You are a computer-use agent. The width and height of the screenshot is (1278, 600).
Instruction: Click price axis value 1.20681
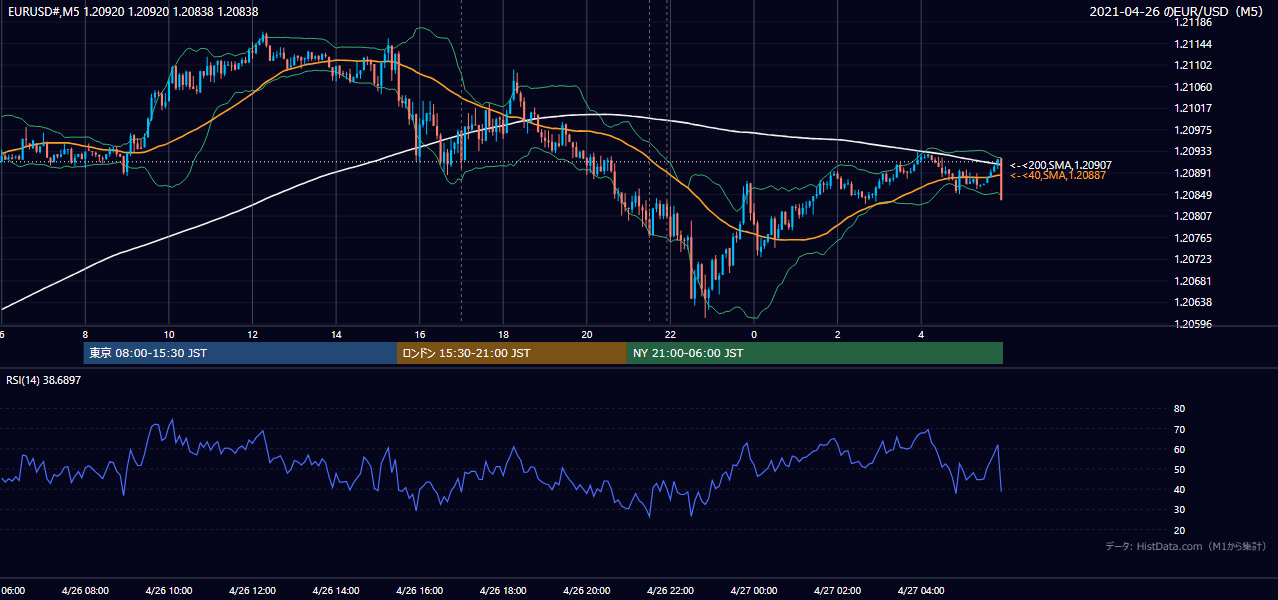point(1194,281)
